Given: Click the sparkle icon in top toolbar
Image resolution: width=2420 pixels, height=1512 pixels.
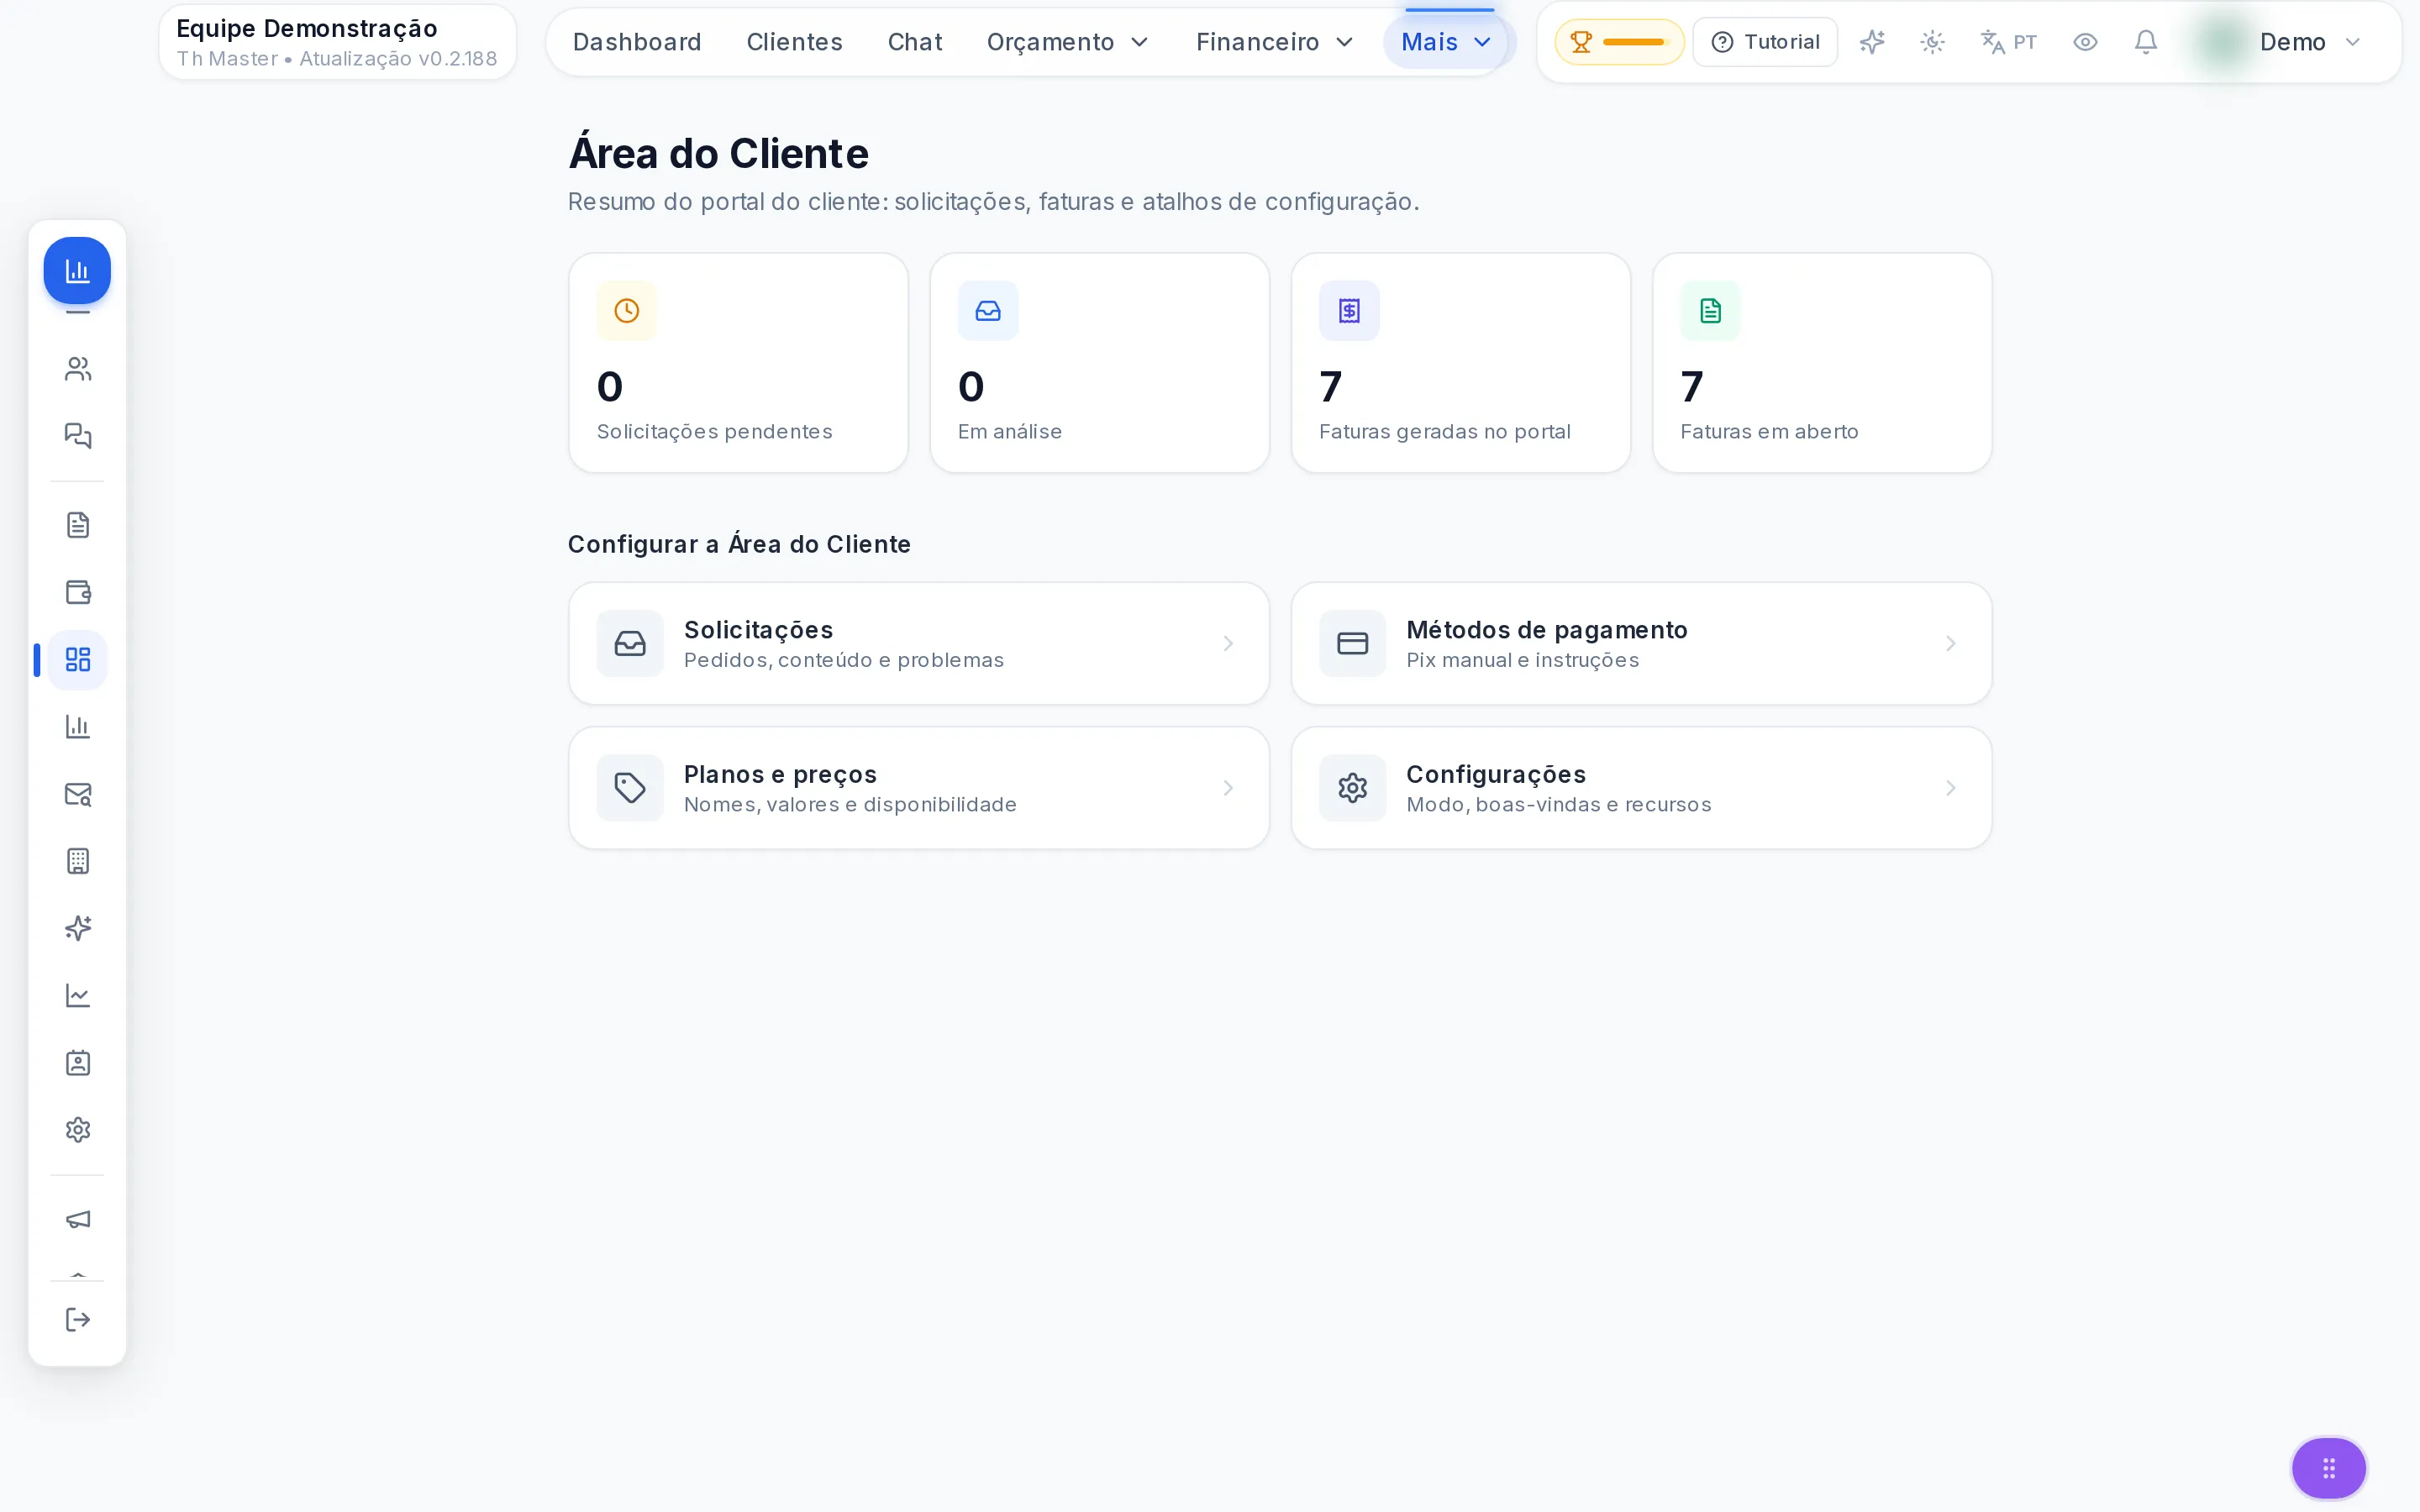Looking at the screenshot, I should coord(1872,42).
